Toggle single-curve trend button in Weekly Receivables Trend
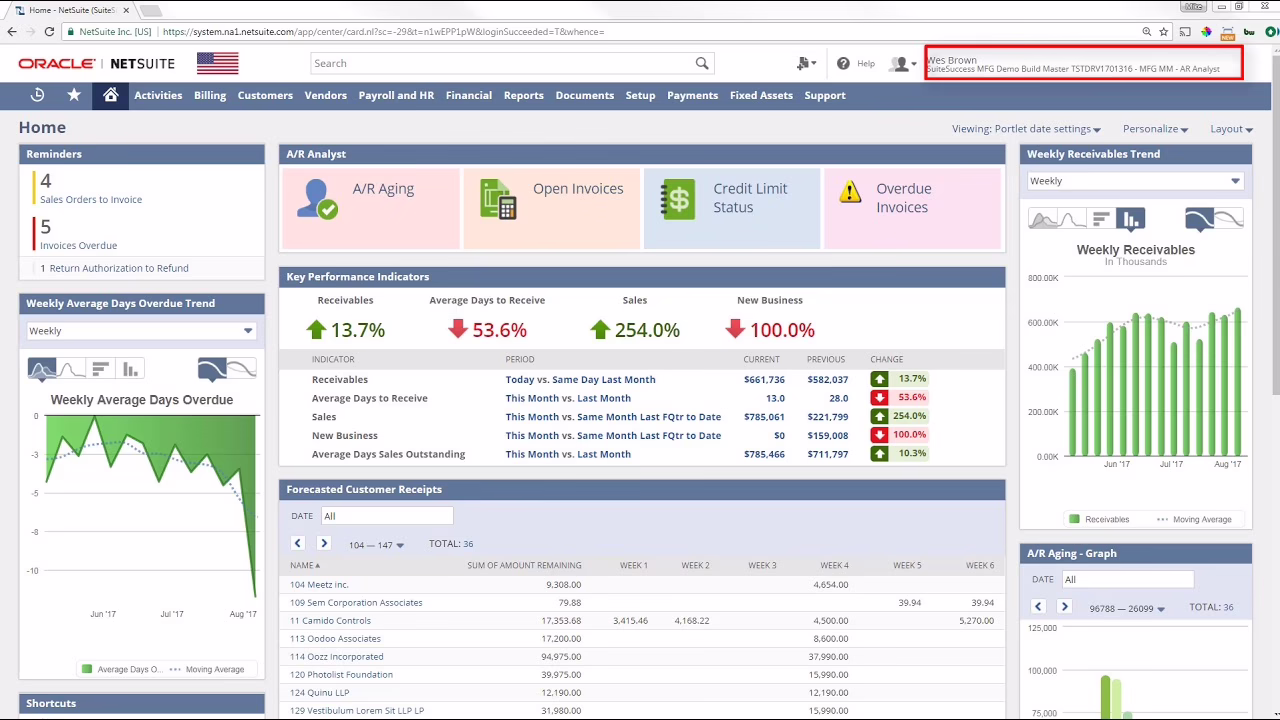Image resolution: width=1280 pixels, height=720 pixels. 1200,219
